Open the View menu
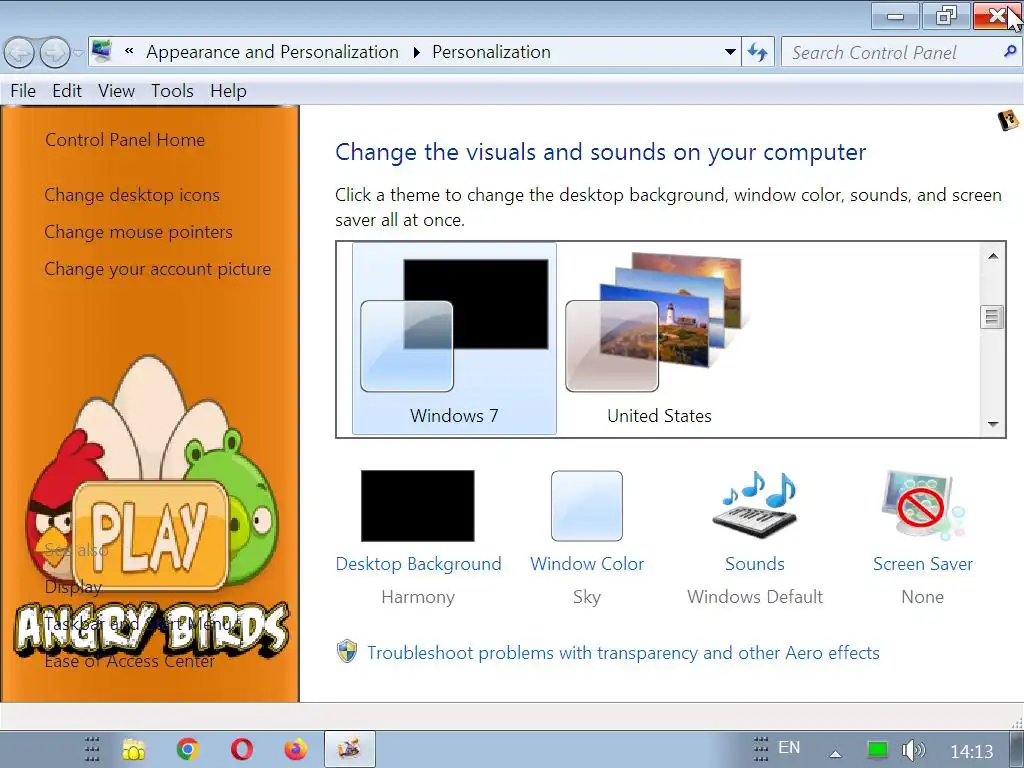The height and width of the screenshot is (768, 1024). 116,91
